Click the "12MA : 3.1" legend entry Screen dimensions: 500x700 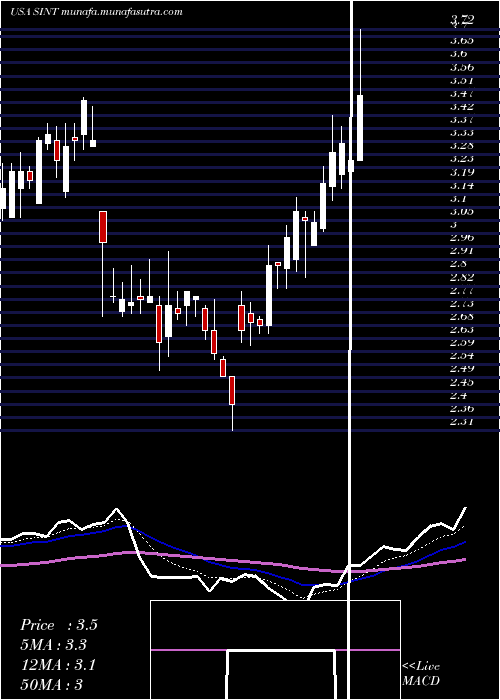coord(57,665)
